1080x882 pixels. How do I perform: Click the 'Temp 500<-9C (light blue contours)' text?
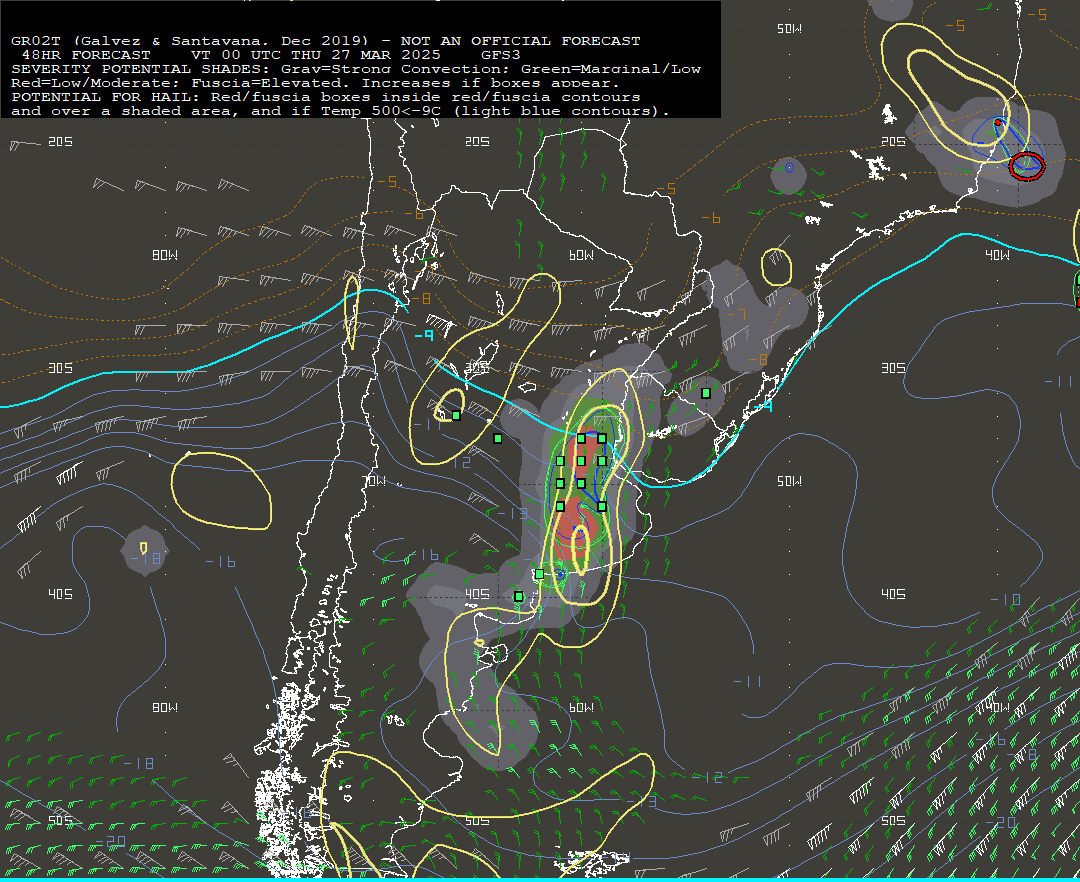495,111
